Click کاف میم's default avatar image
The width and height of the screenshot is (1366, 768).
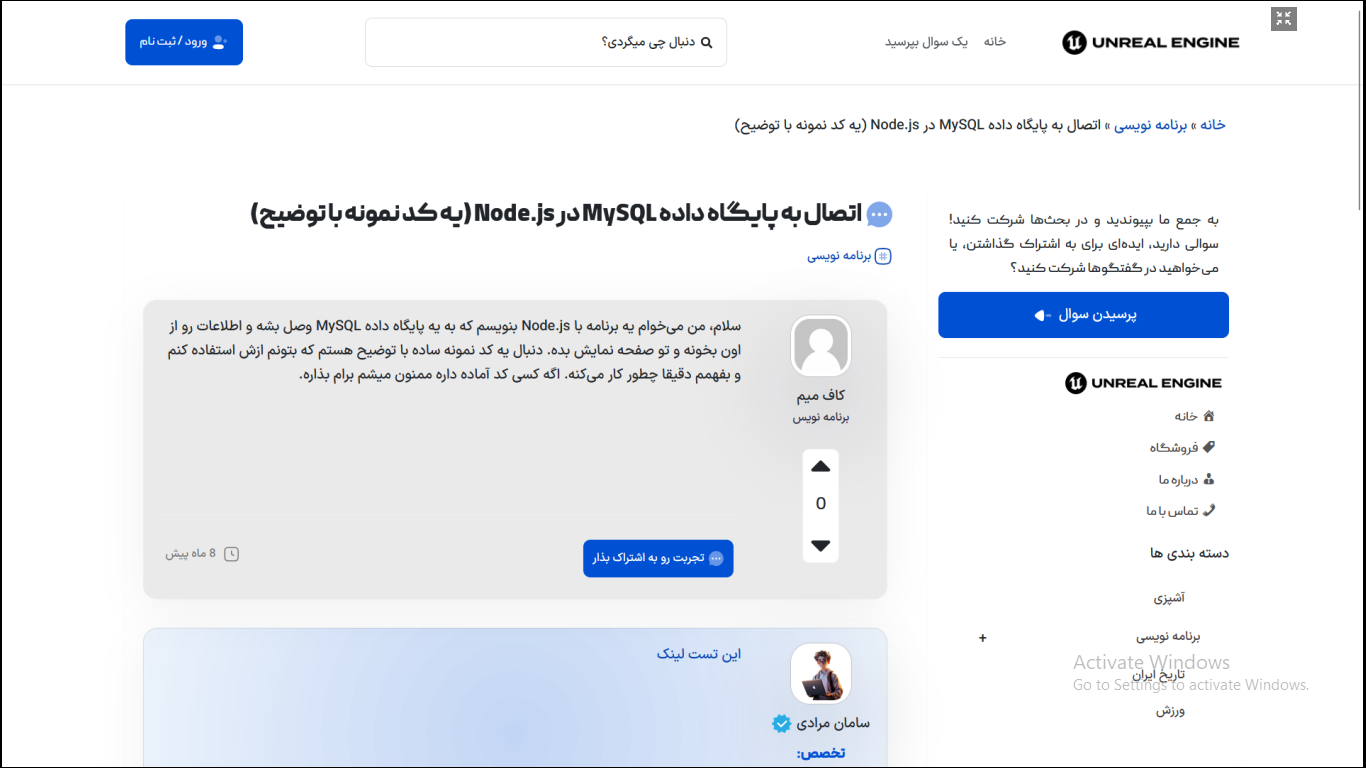821,346
